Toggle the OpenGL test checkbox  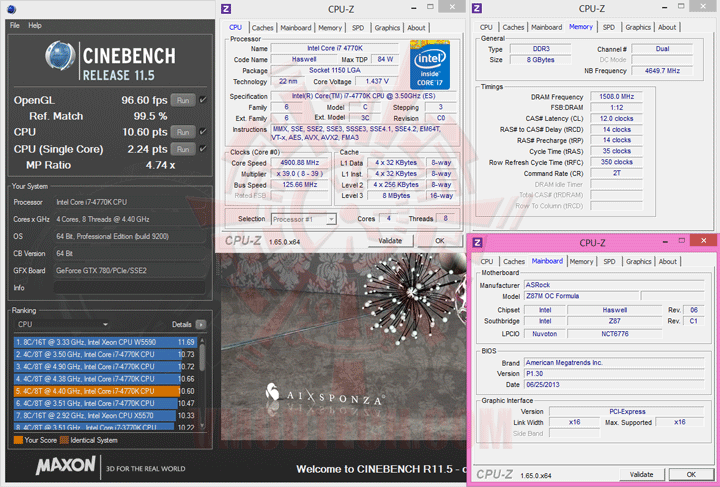[x=203, y=100]
